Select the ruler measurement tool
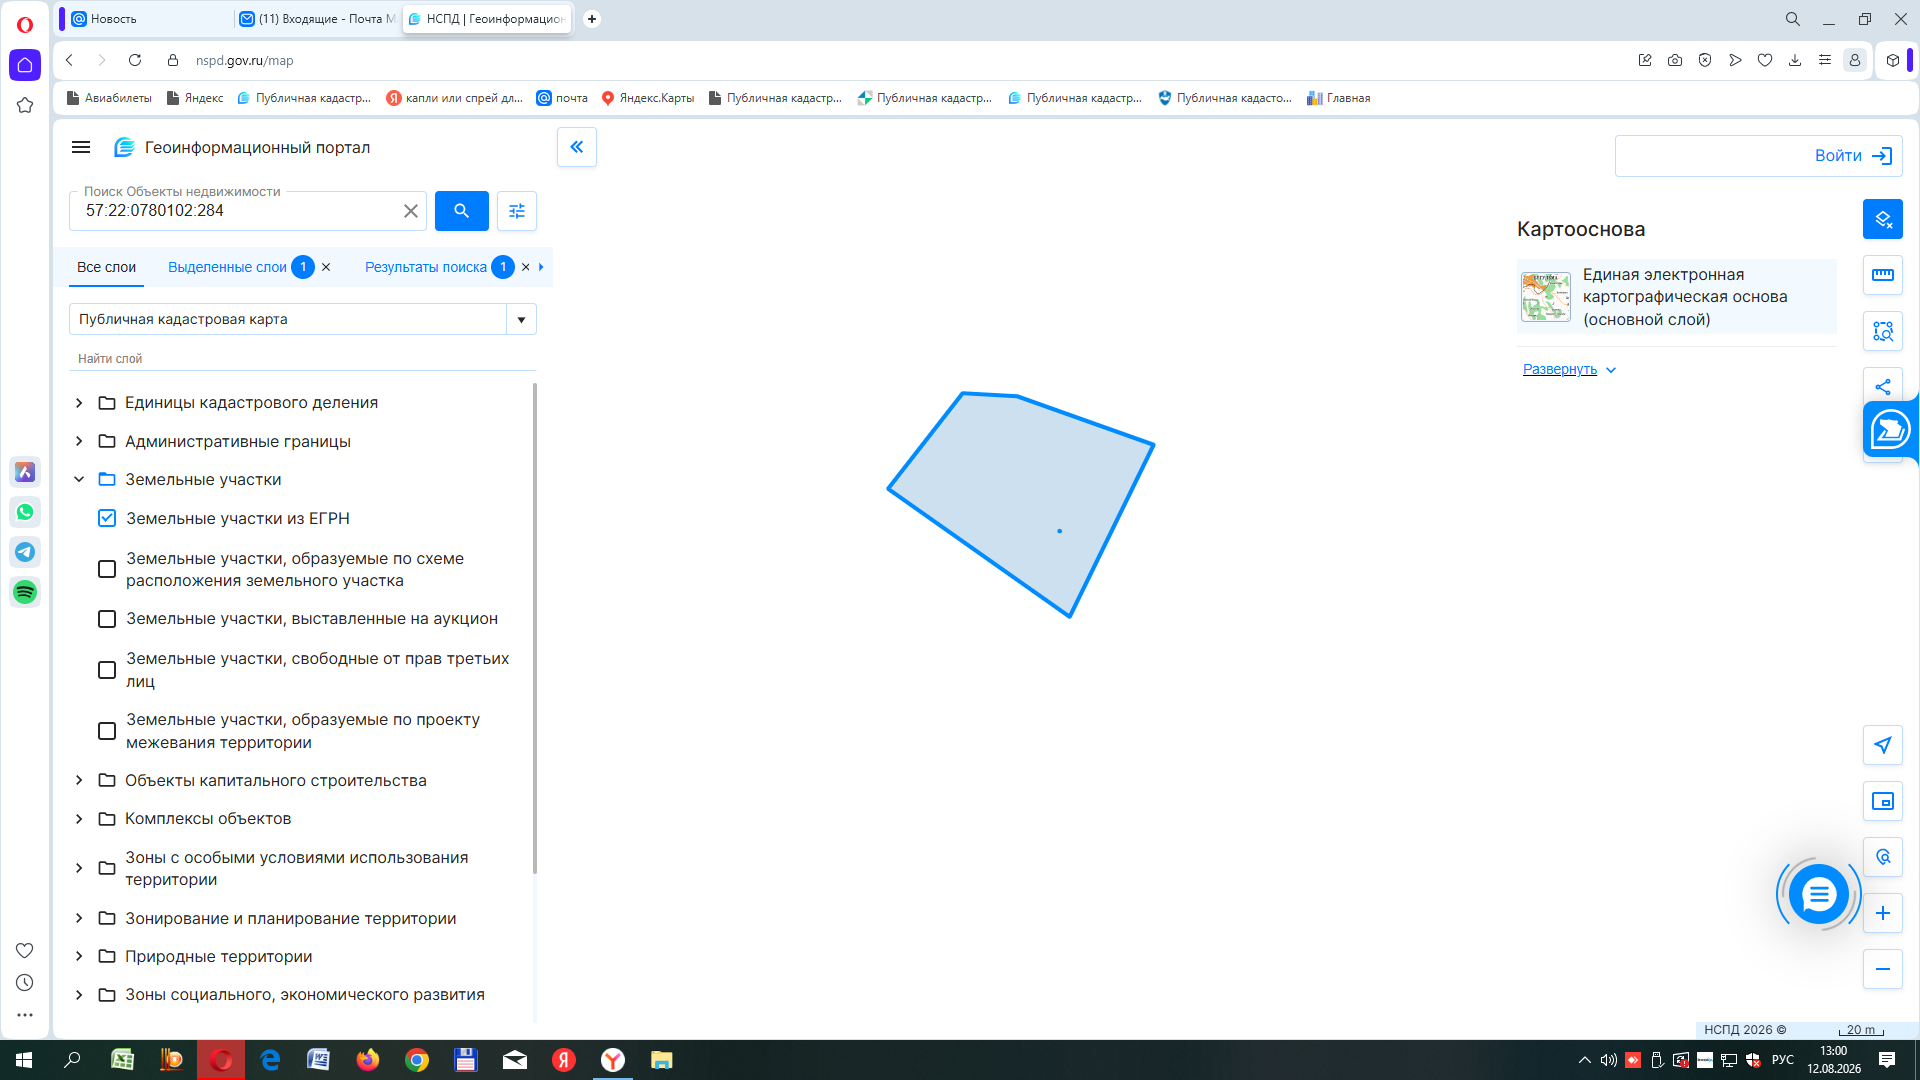 click(x=1883, y=275)
